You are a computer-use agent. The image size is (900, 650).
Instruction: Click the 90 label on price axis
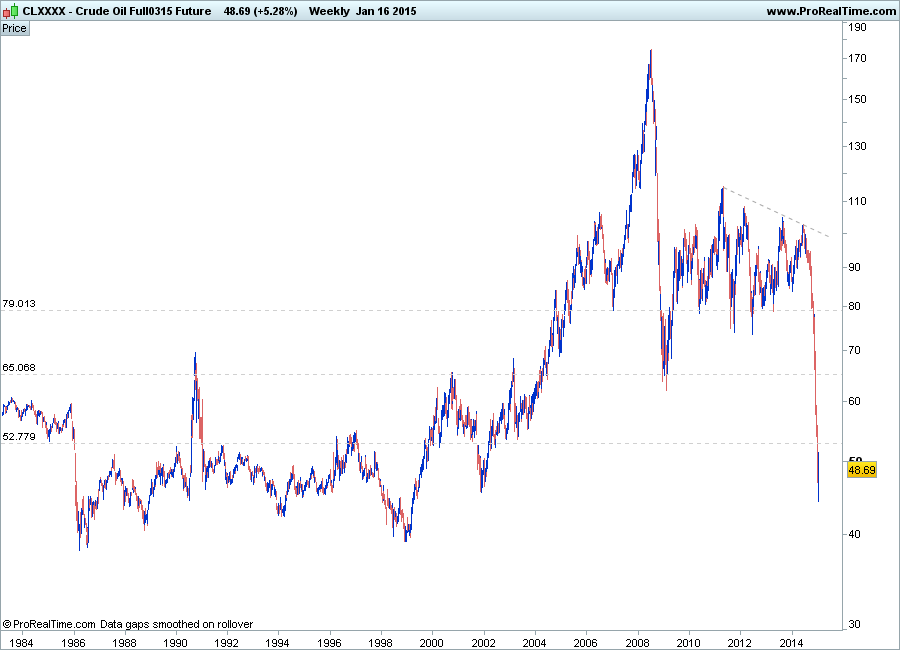click(x=855, y=268)
